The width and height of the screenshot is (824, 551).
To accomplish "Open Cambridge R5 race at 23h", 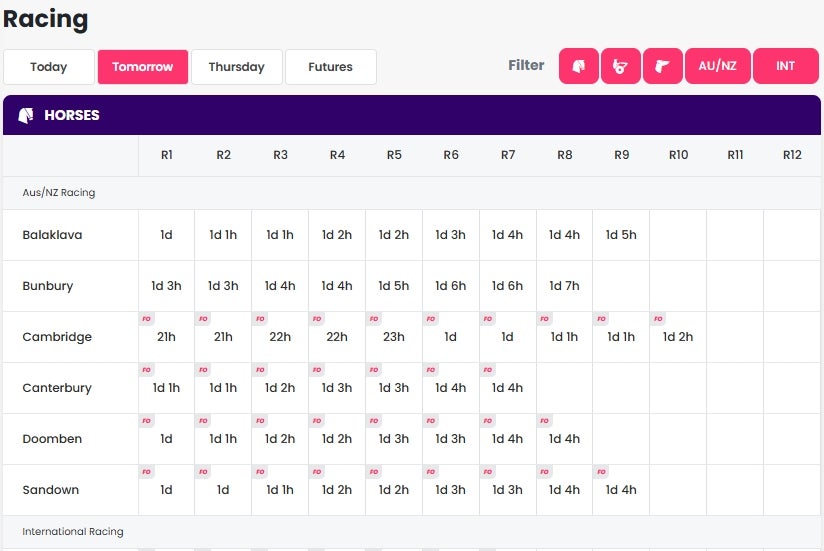I will [x=394, y=337].
